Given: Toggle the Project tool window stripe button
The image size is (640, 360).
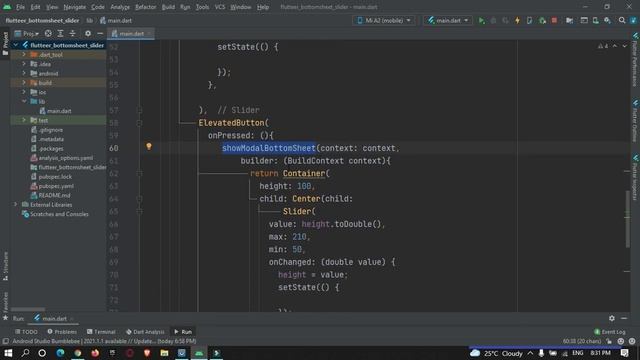Looking at the screenshot, I should pyautogui.click(x=5, y=44).
